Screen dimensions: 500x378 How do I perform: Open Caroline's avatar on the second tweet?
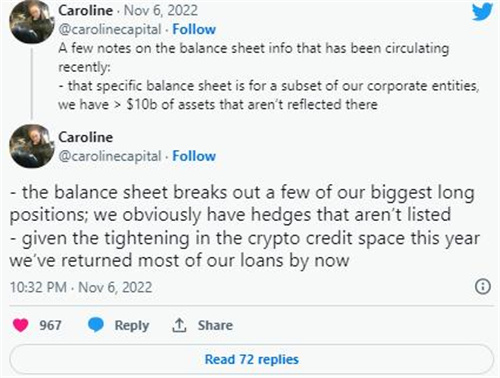[x=32, y=146]
